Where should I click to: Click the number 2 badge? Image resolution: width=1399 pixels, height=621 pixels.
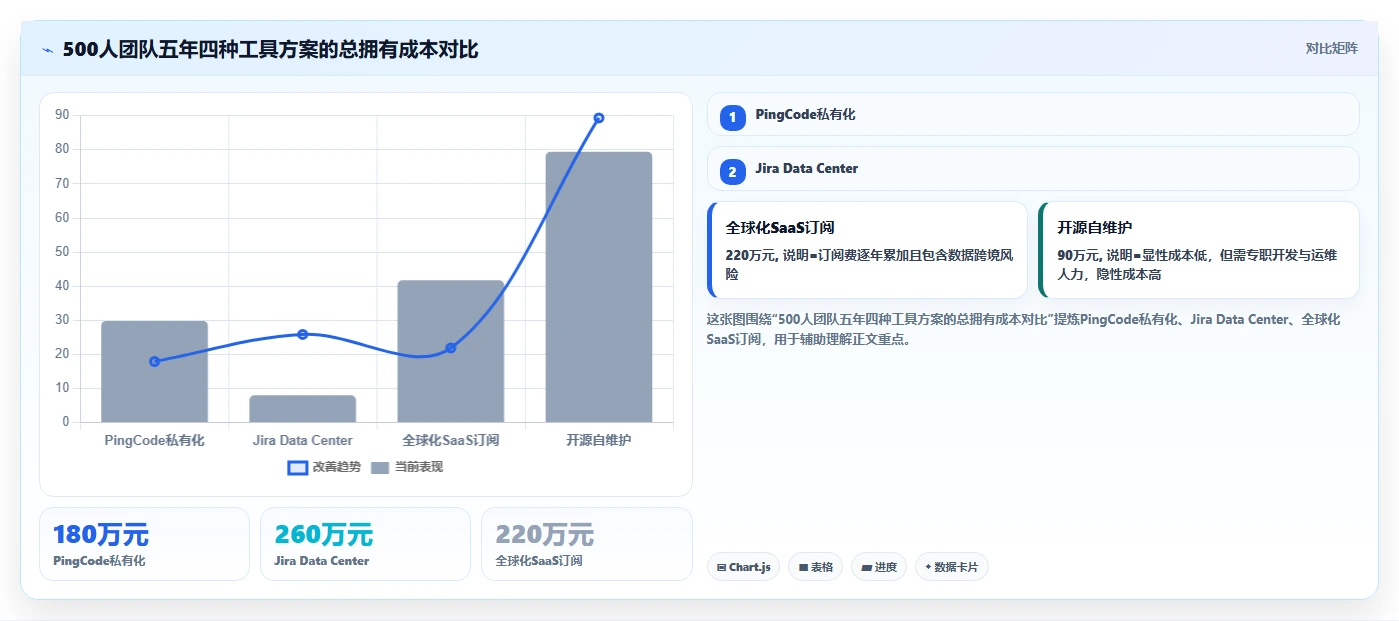pos(732,172)
